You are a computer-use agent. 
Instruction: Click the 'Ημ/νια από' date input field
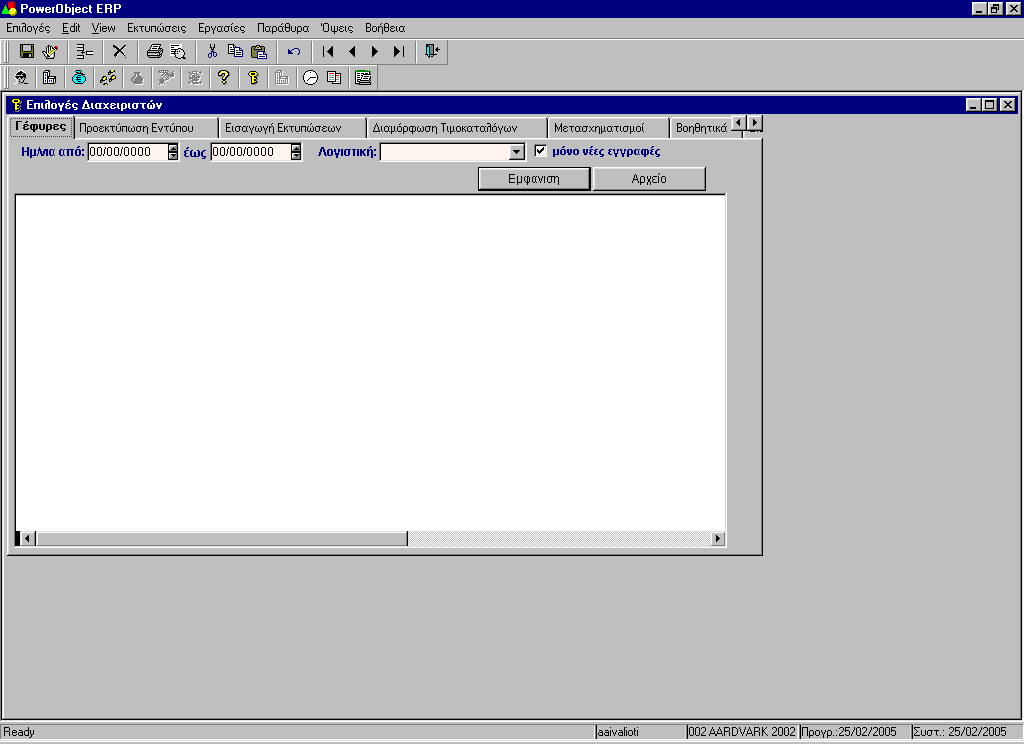click(126, 152)
